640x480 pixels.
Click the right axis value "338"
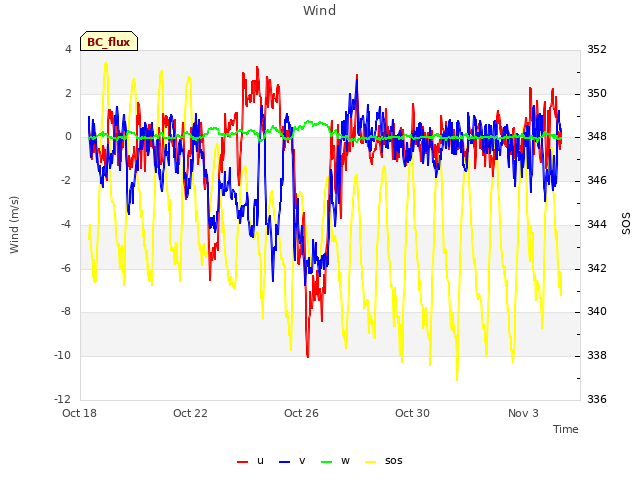597,356
